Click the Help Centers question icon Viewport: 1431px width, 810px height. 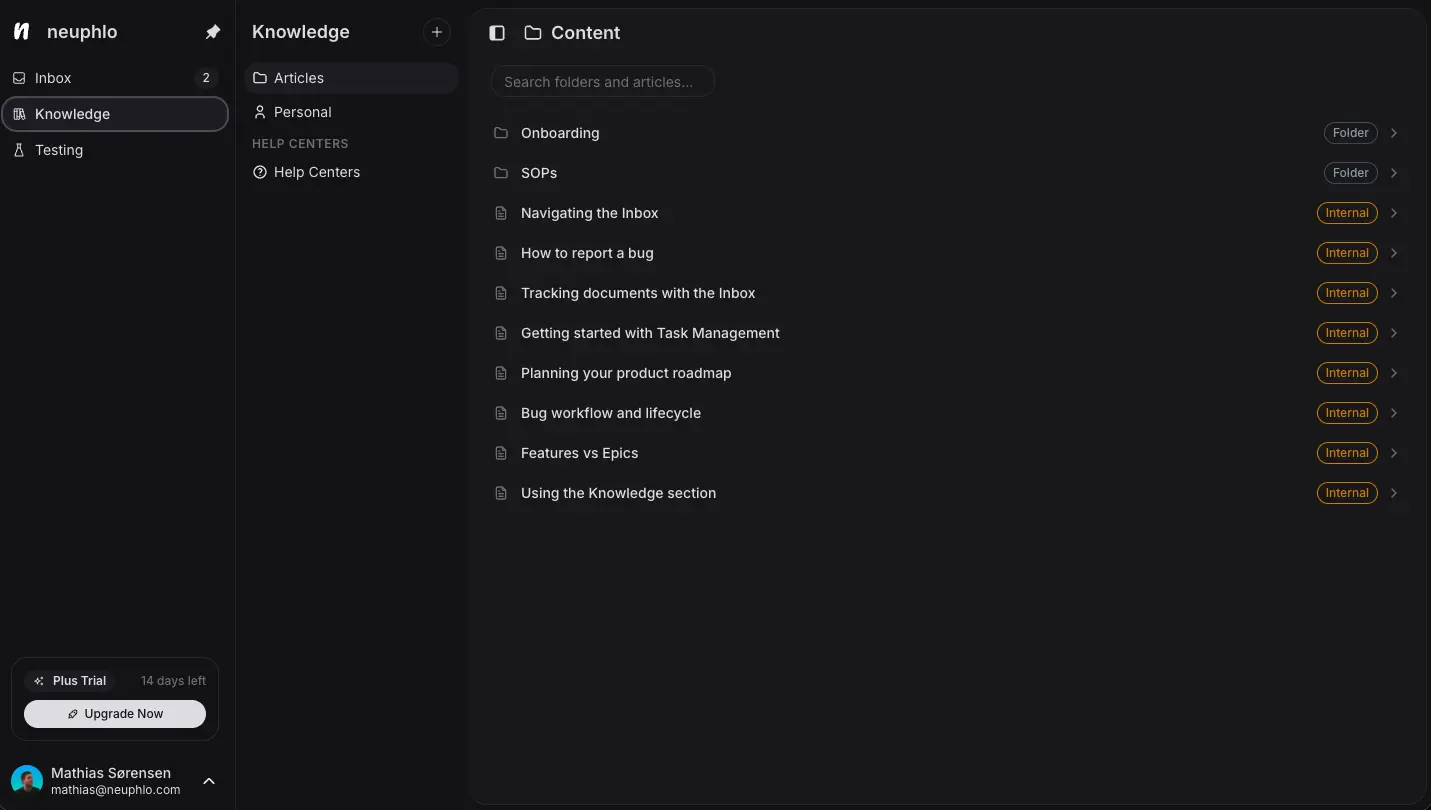[260, 172]
